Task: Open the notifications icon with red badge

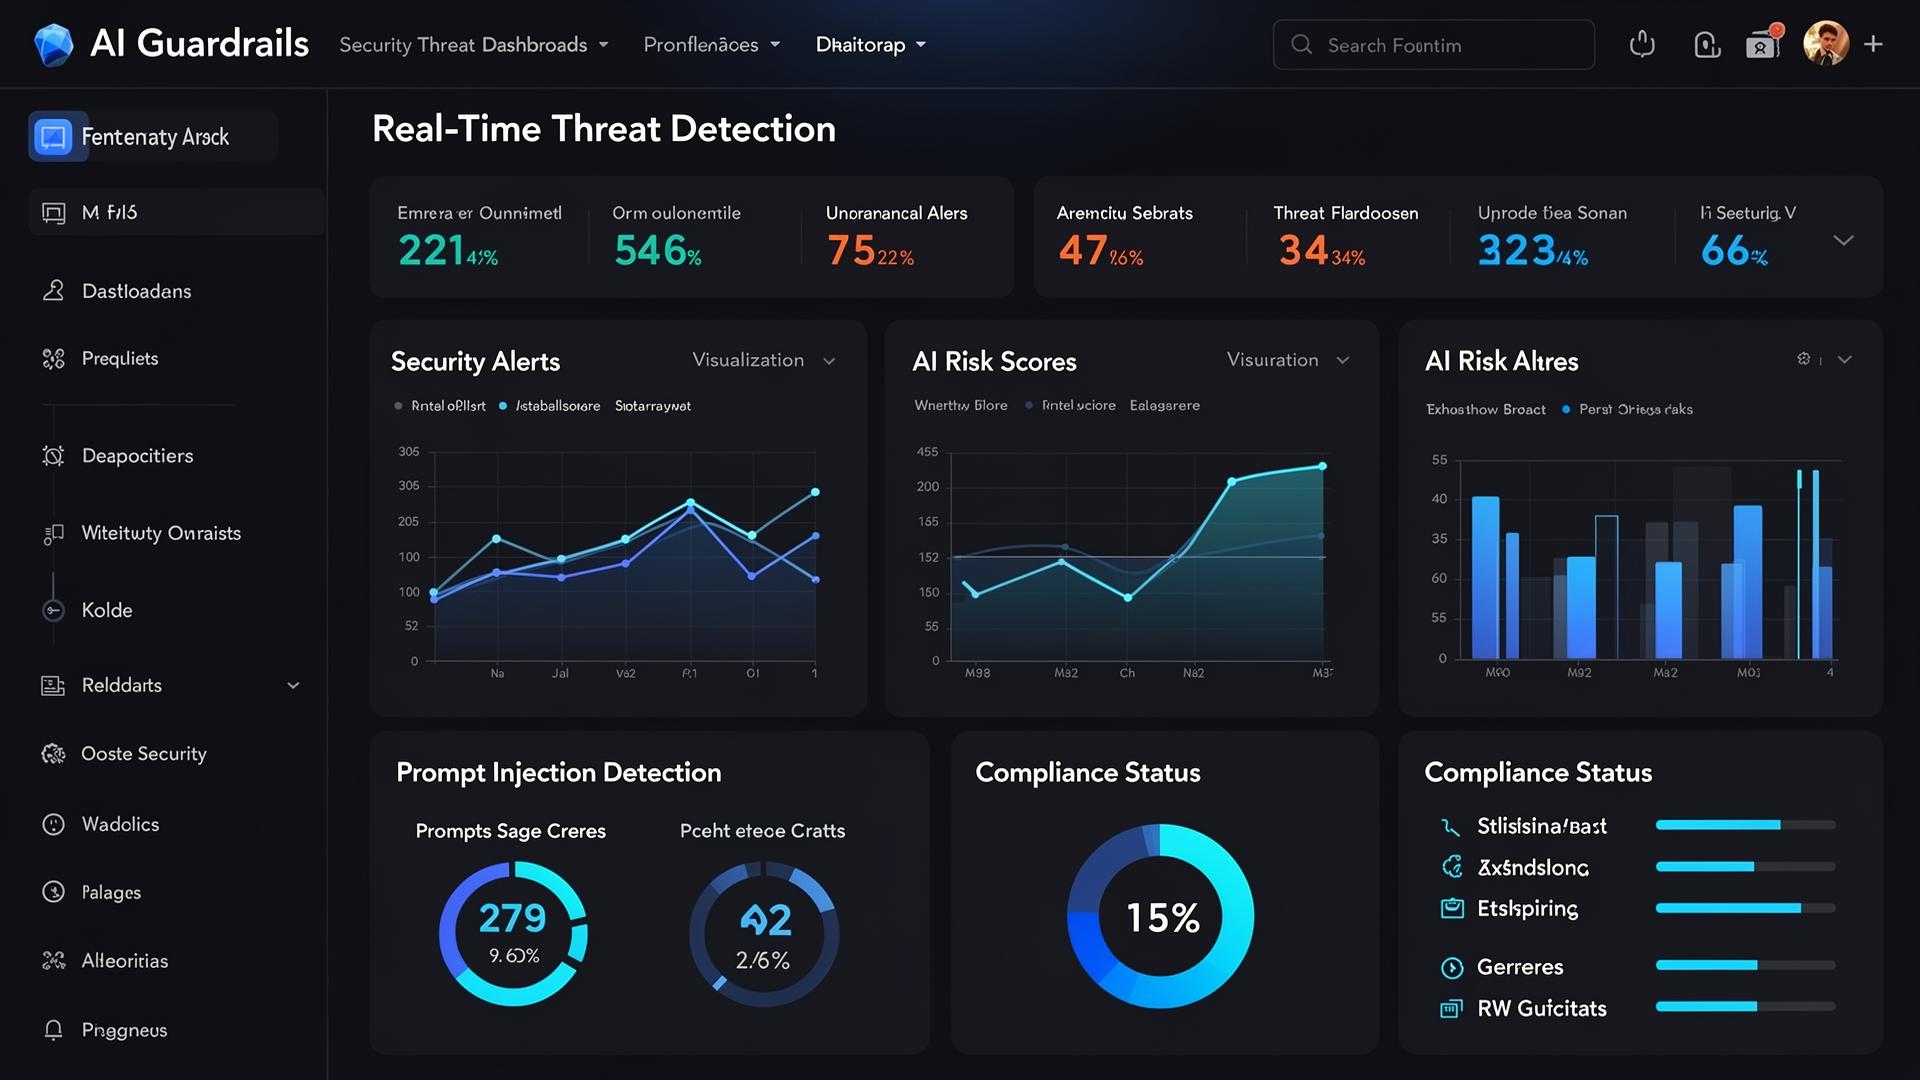Action: pyautogui.click(x=1764, y=43)
